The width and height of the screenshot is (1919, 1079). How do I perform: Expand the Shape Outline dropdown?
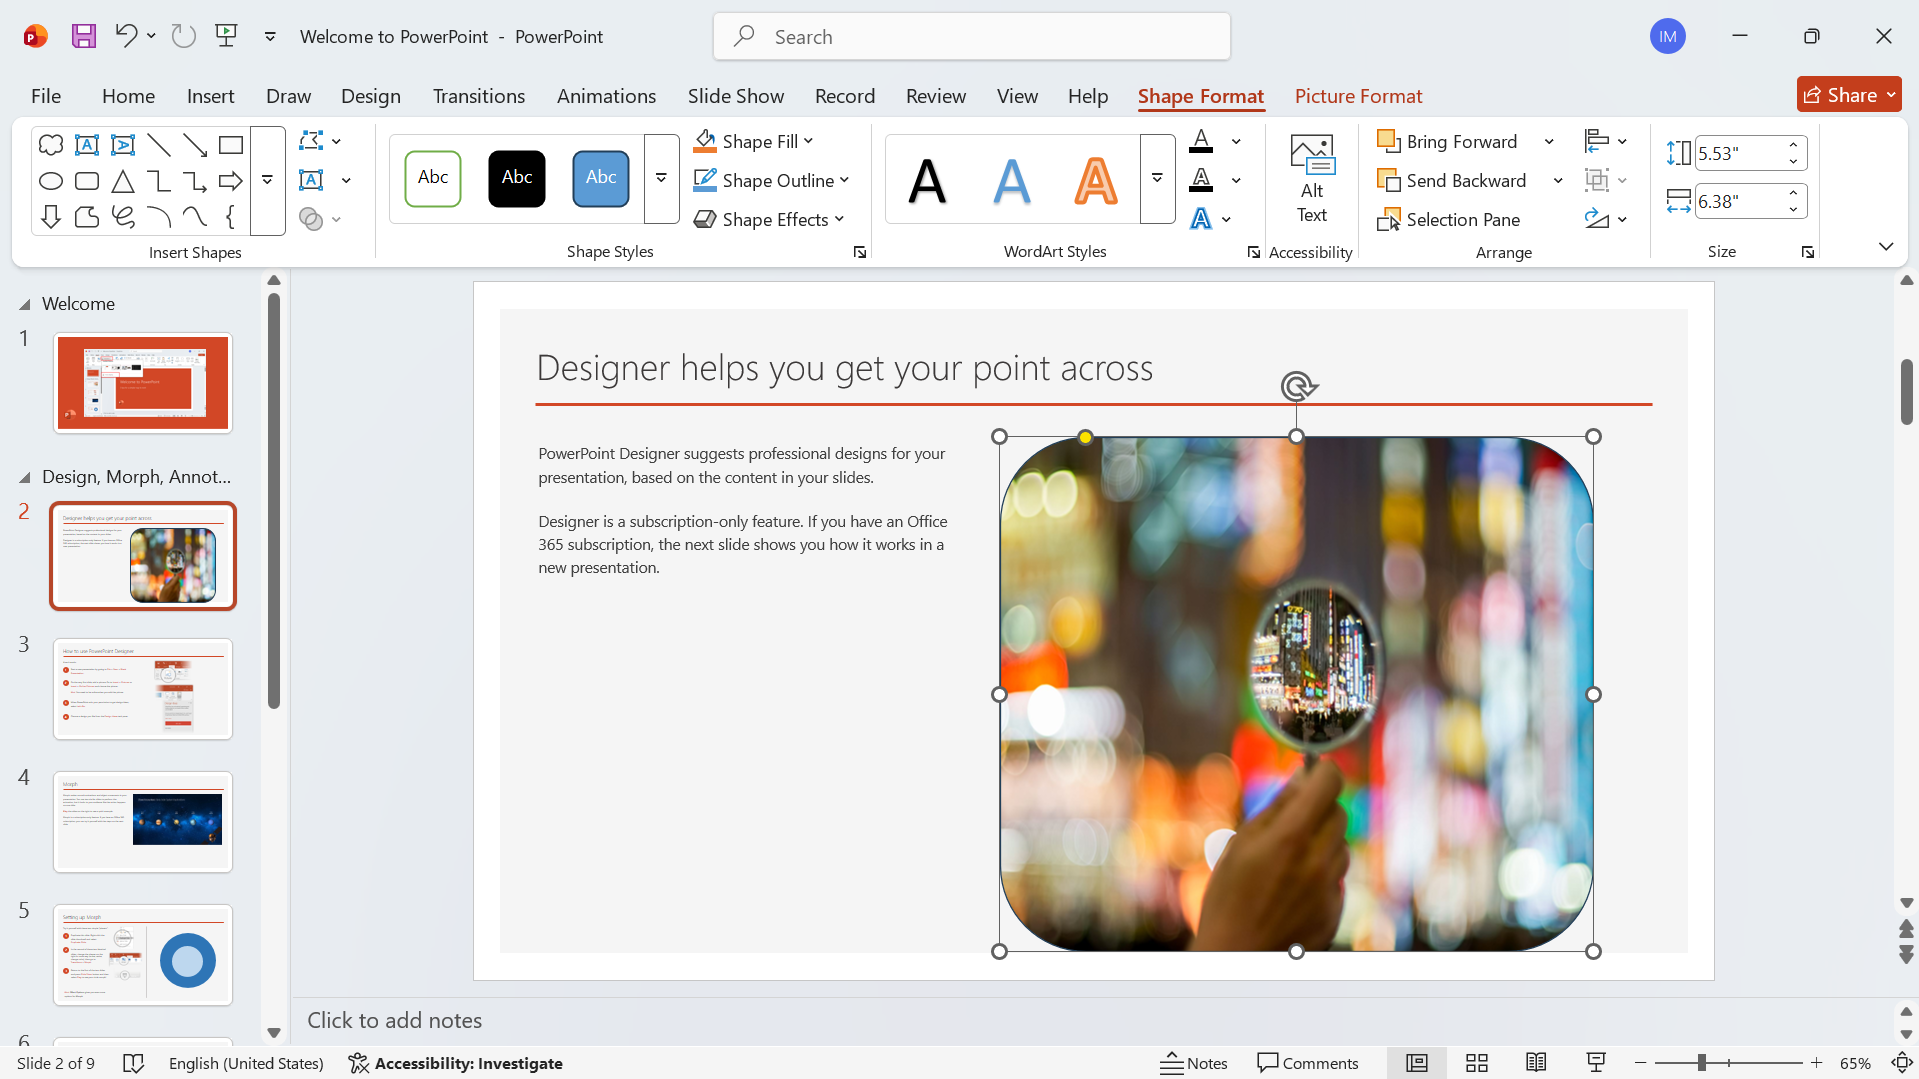[x=844, y=180]
